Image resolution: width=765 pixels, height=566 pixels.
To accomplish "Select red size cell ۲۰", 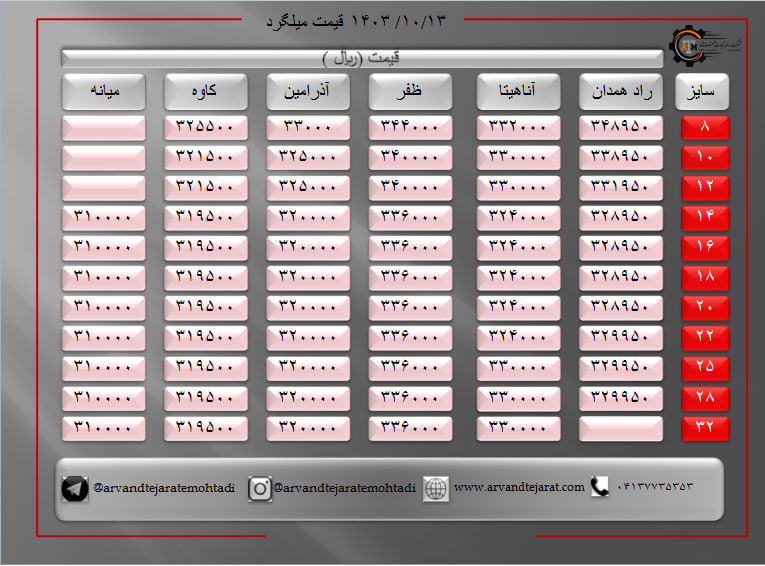I will click(x=705, y=308).
